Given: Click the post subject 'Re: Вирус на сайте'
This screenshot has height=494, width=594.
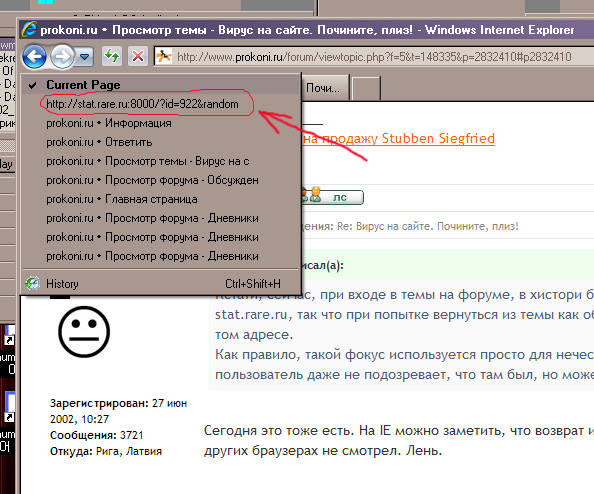Looking at the screenshot, I should (x=427, y=226).
